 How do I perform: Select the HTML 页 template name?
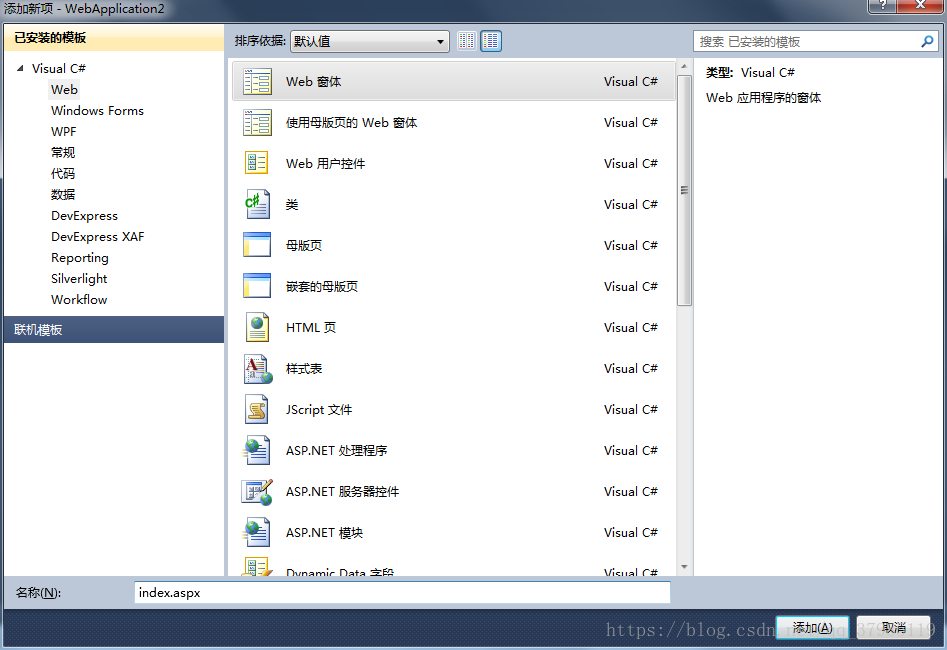[311, 327]
